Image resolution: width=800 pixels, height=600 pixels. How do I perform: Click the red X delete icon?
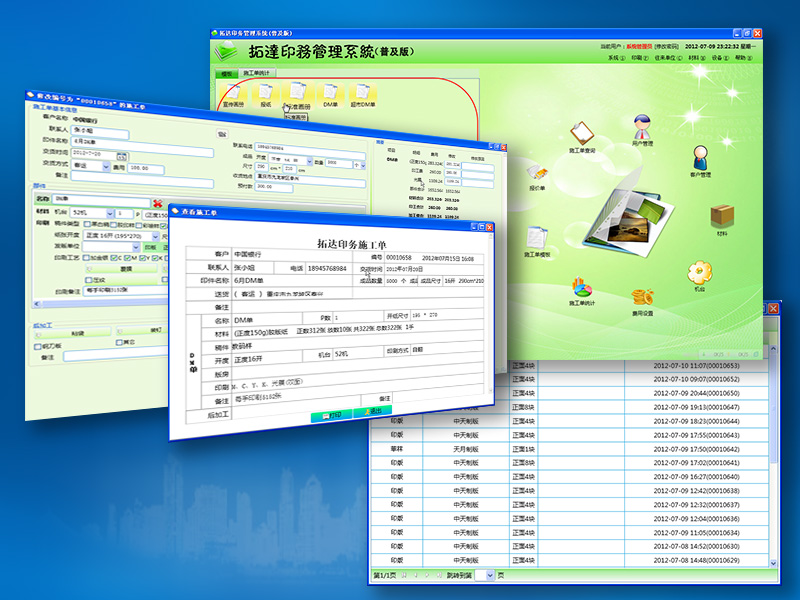[x=158, y=201]
